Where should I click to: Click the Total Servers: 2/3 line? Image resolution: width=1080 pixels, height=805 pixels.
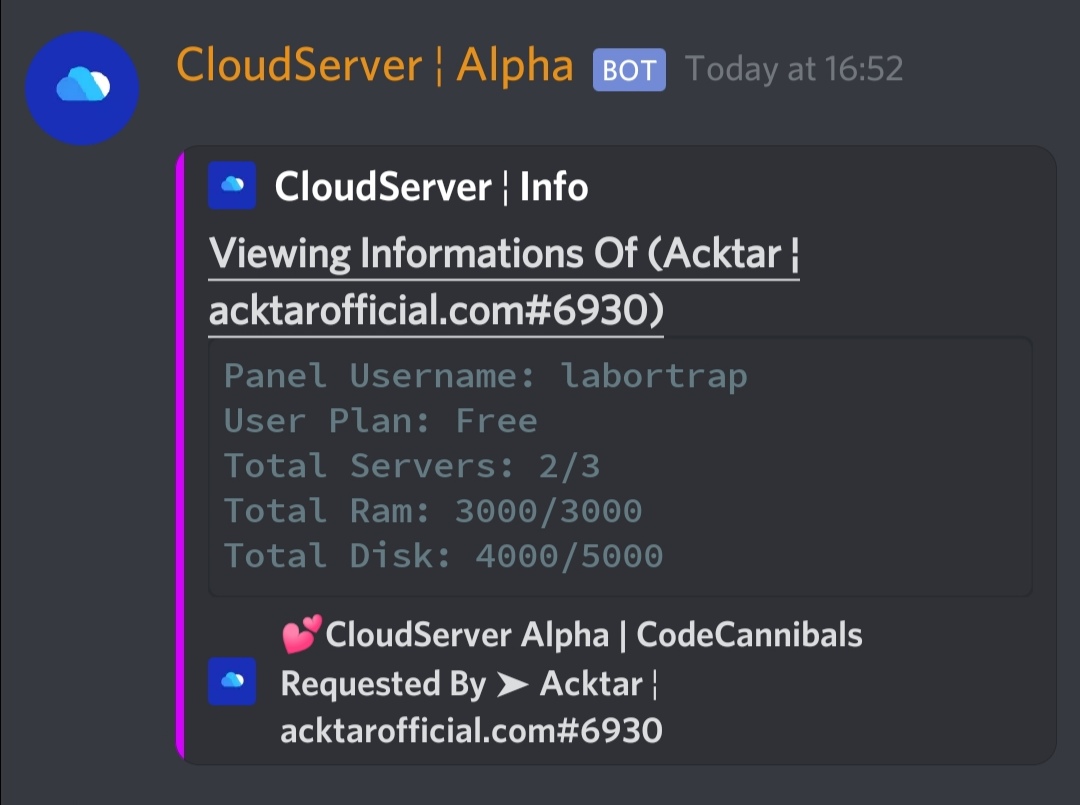pos(411,466)
